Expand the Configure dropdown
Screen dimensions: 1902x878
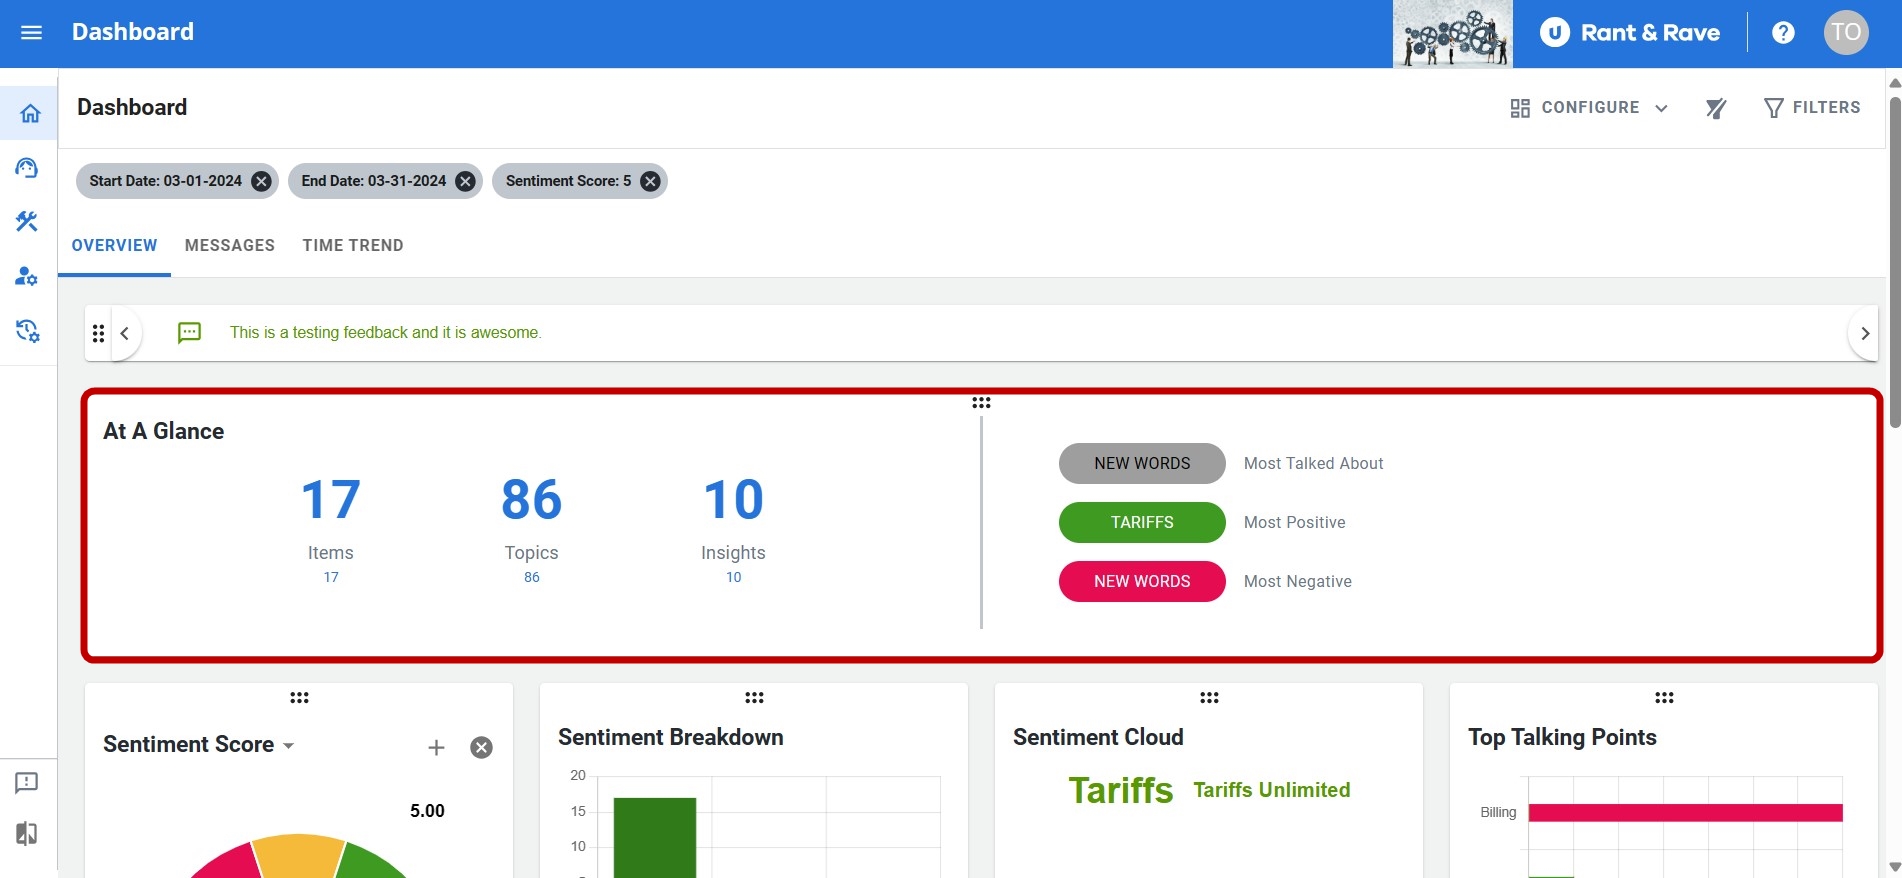[x=1589, y=108]
